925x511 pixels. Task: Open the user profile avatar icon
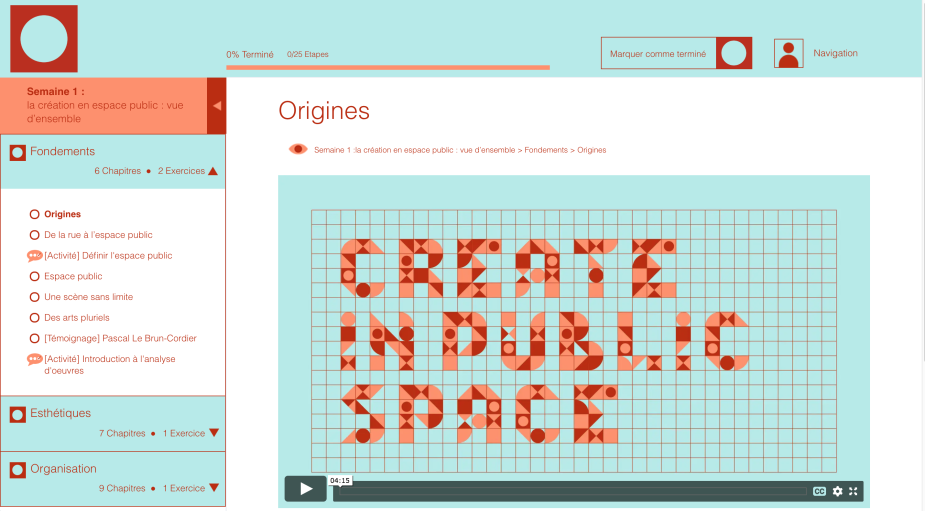coord(788,53)
